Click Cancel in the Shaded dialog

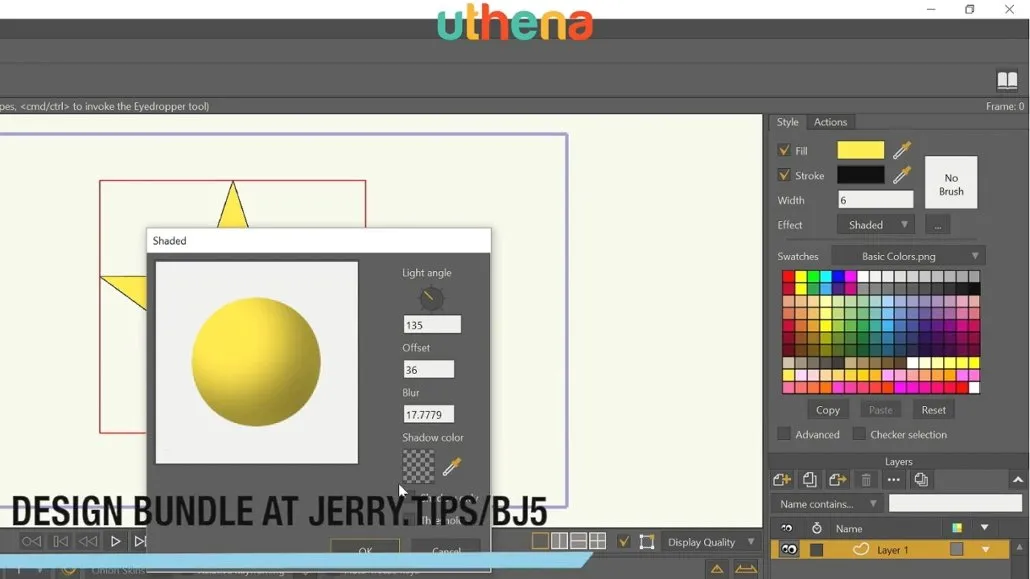[446, 549]
